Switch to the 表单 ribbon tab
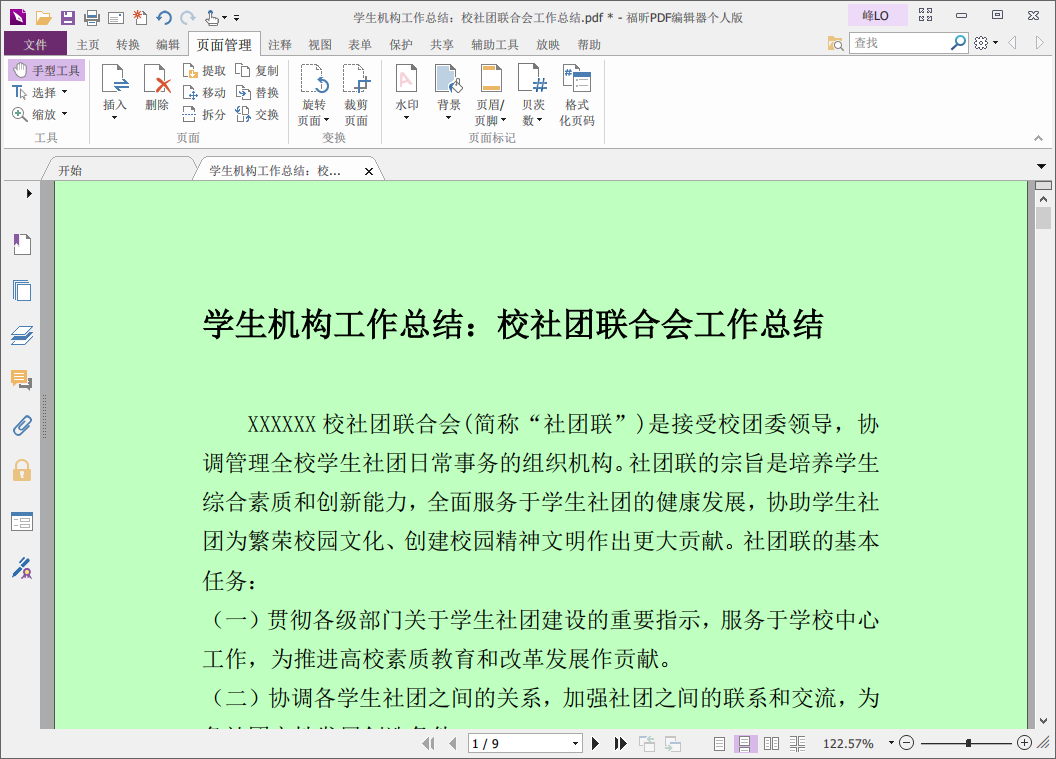This screenshot has height=759, width=1056. coord(360,44)
